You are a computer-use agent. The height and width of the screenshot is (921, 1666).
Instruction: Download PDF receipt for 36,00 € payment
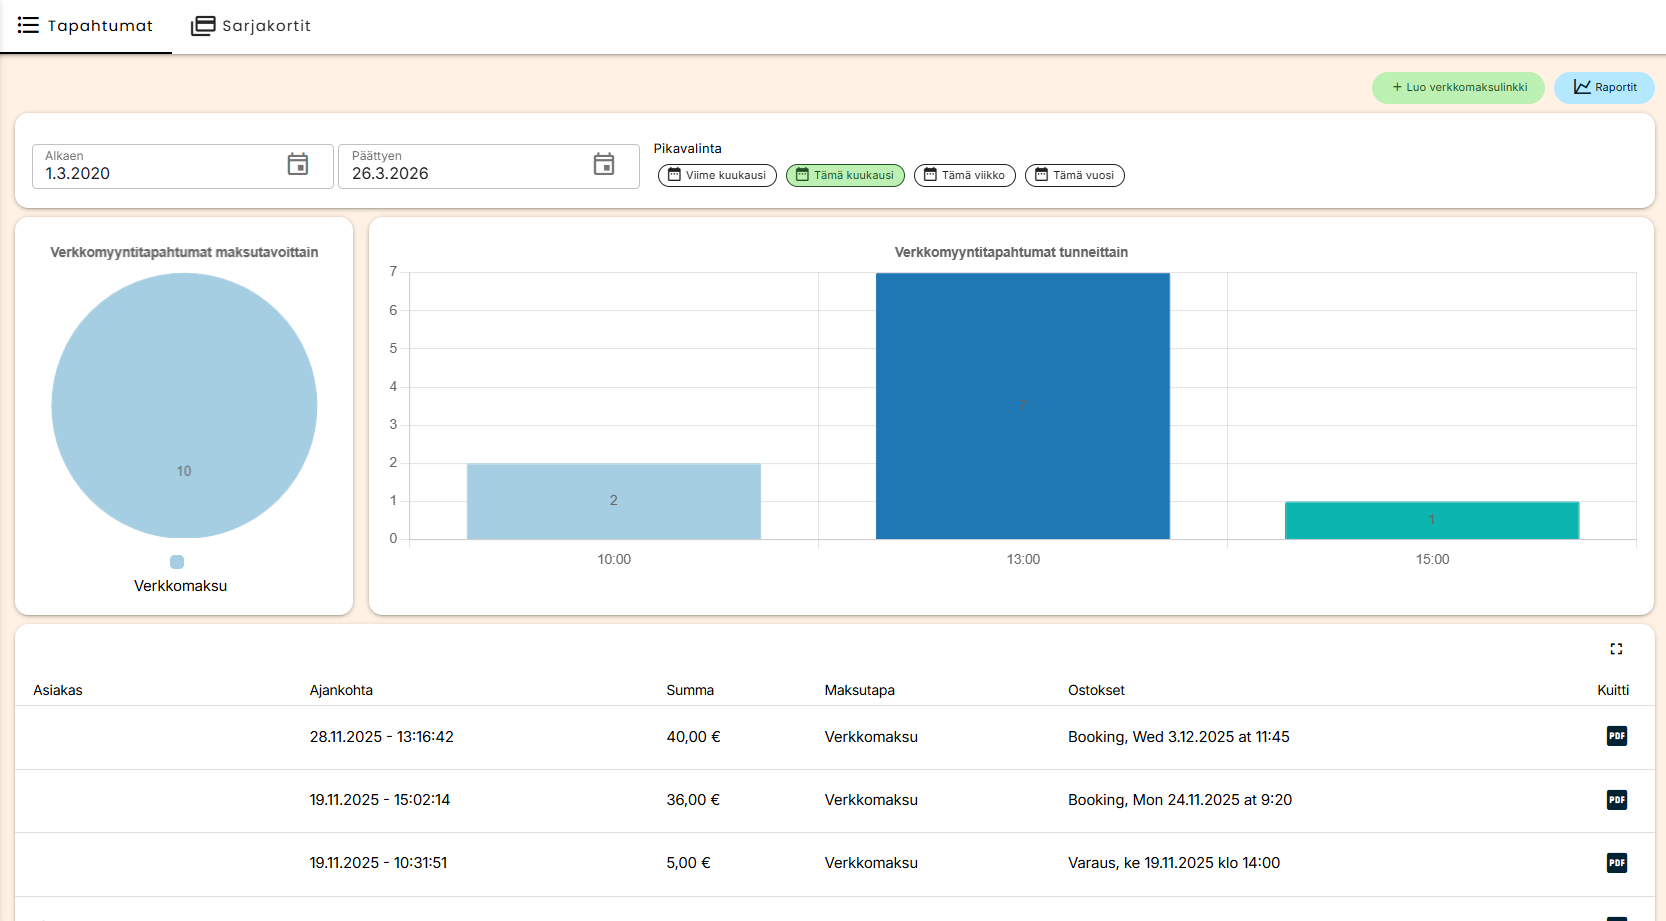(1616, 799)
